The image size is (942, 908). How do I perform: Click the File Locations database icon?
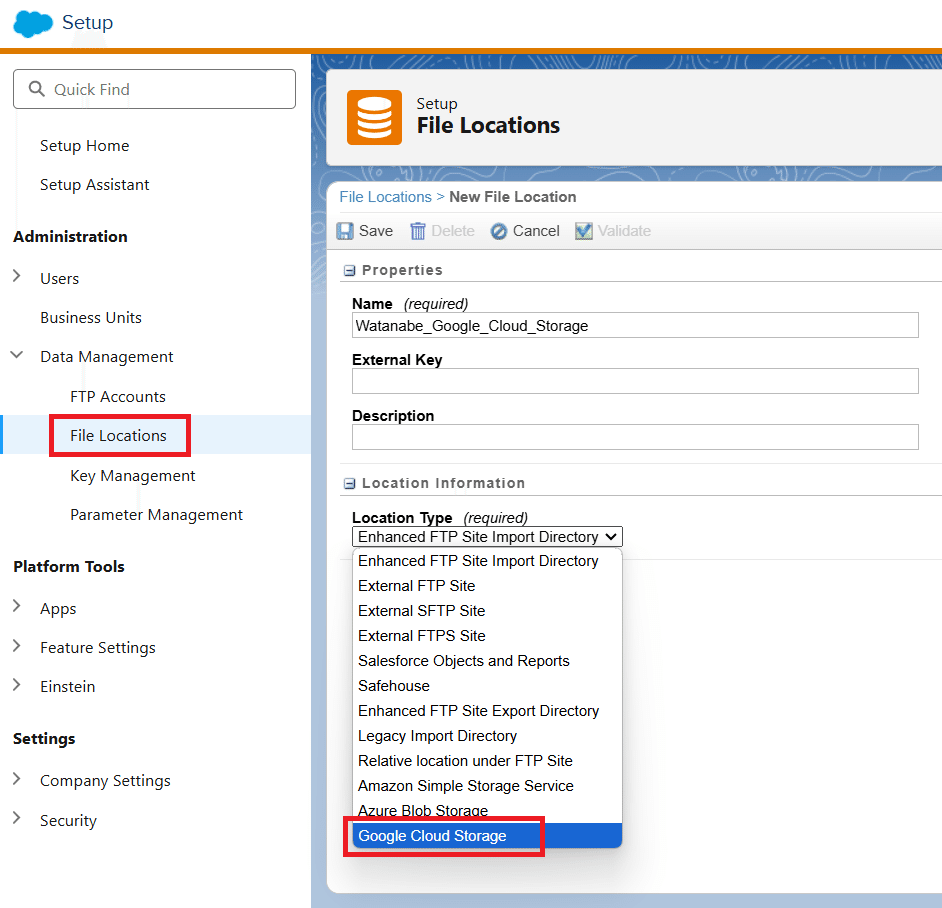[x=374, y=117]
